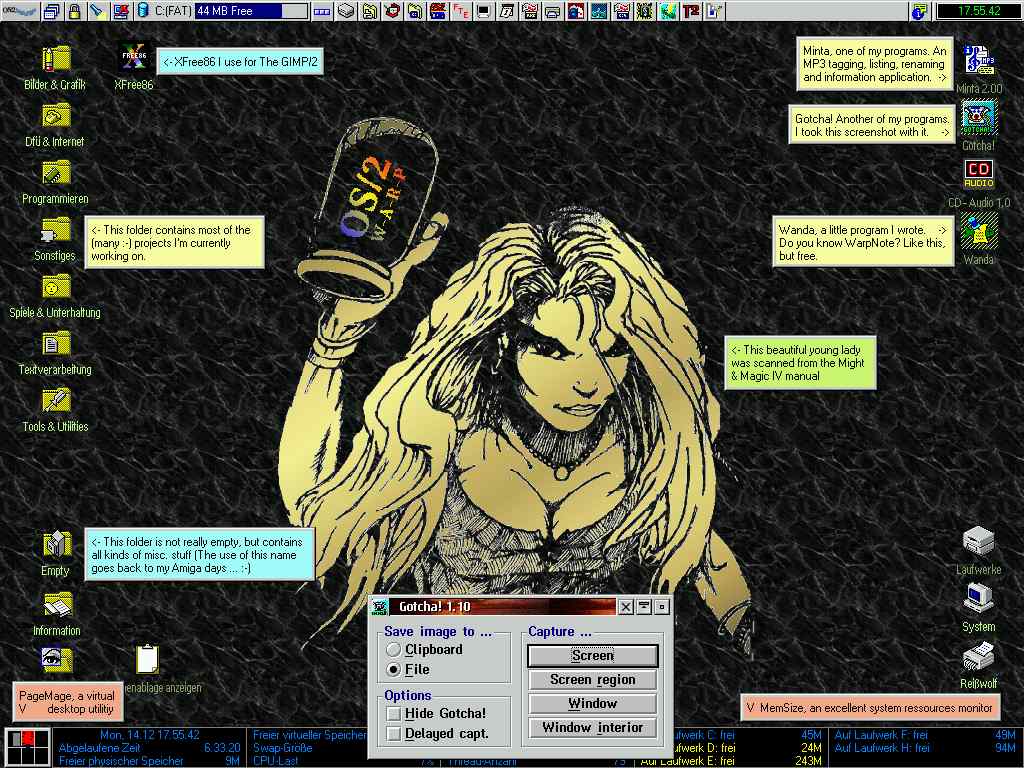This screenshot has width=1024, height=768.
Task: Click Mon, 14.12 date in status bar
Action: [150, 735]
